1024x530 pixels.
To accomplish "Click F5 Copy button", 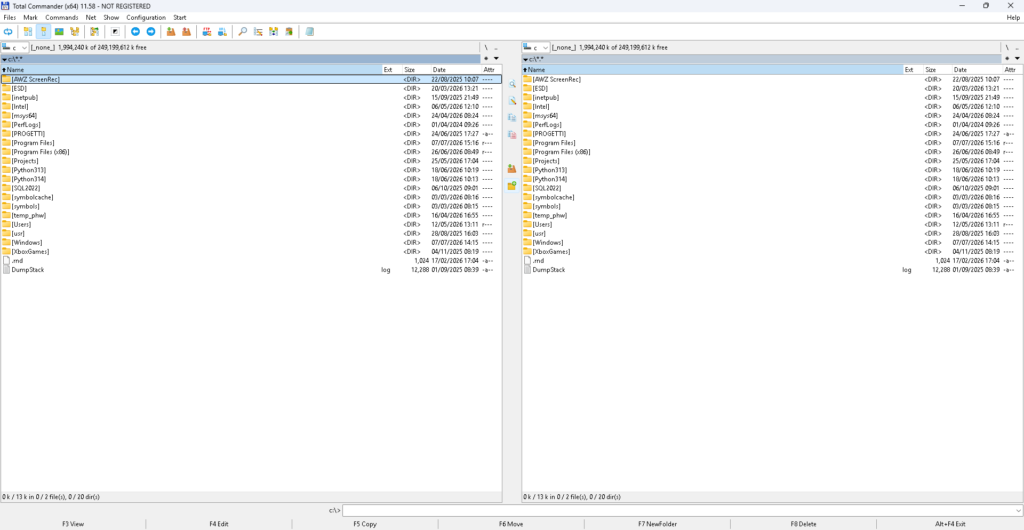I will pyautogui.click(x=365, y=523).
